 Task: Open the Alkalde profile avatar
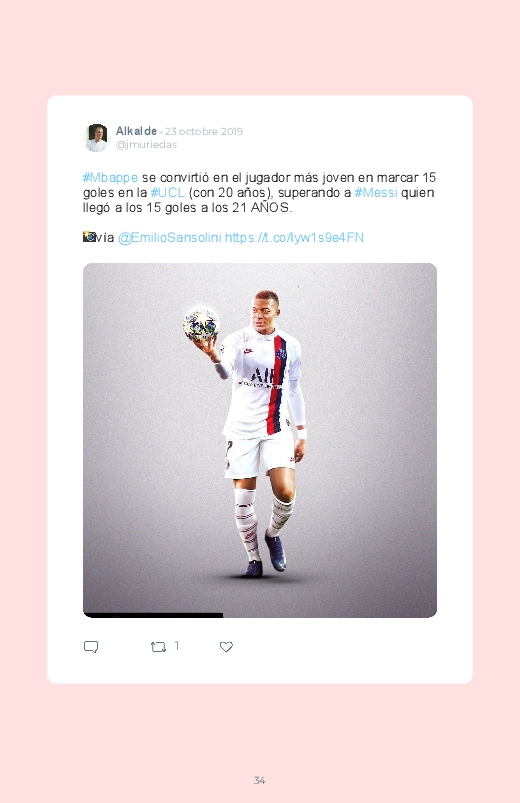(x=96, y=138)
